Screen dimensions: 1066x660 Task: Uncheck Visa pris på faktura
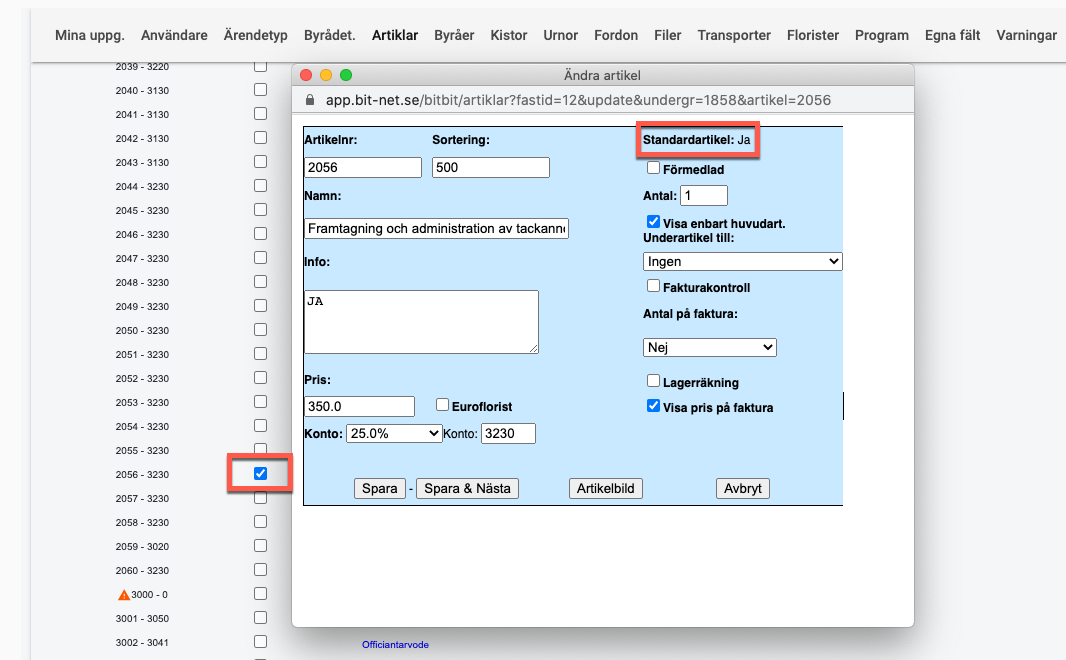pyautogui.click(x=653, y=406)
